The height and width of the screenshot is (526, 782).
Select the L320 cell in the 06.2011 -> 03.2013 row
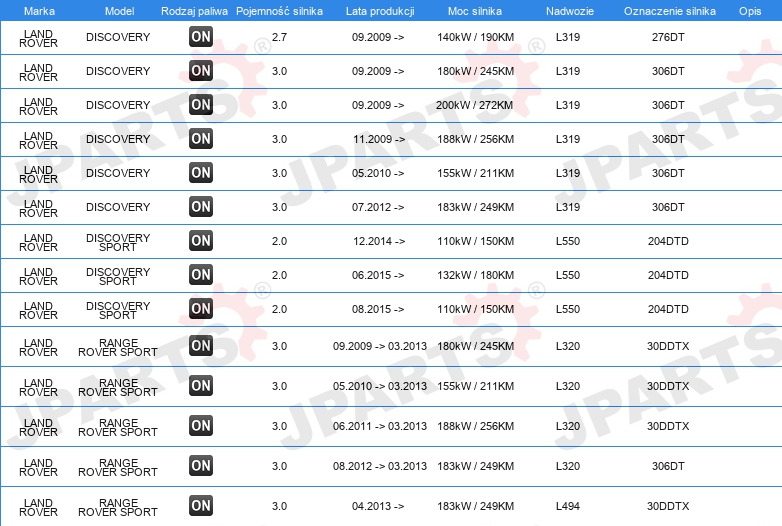pyautogui.click(x=568, y=426)
